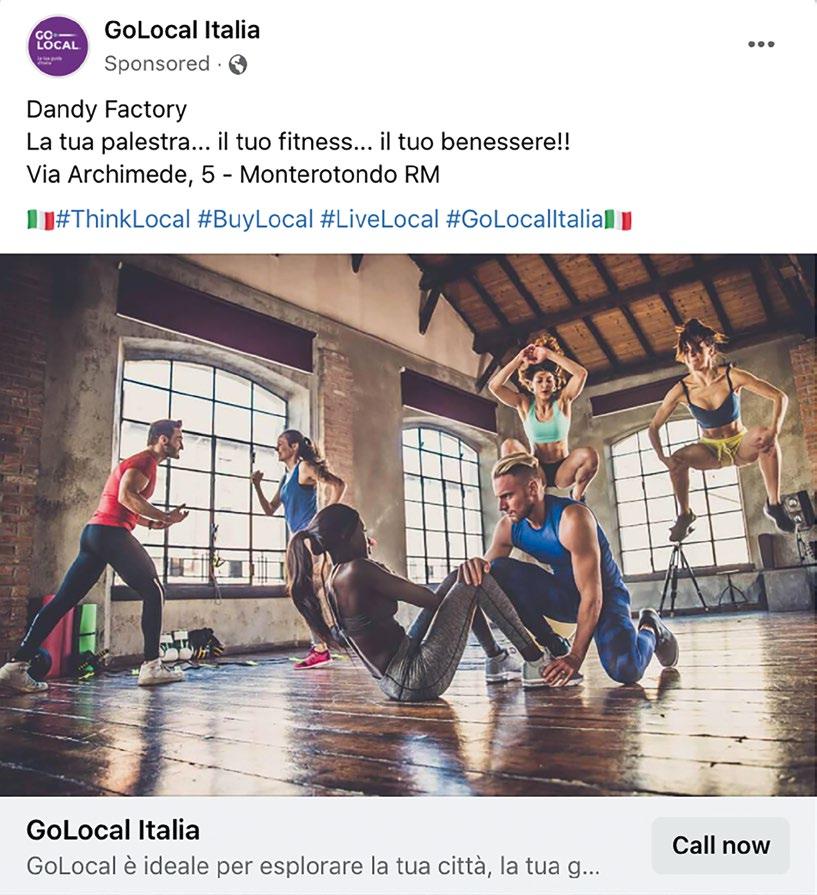Open the #GoLocalItalia hashtag
Image resolution: width=817 pixels, height=895 pixels.
tap(524, 219)
